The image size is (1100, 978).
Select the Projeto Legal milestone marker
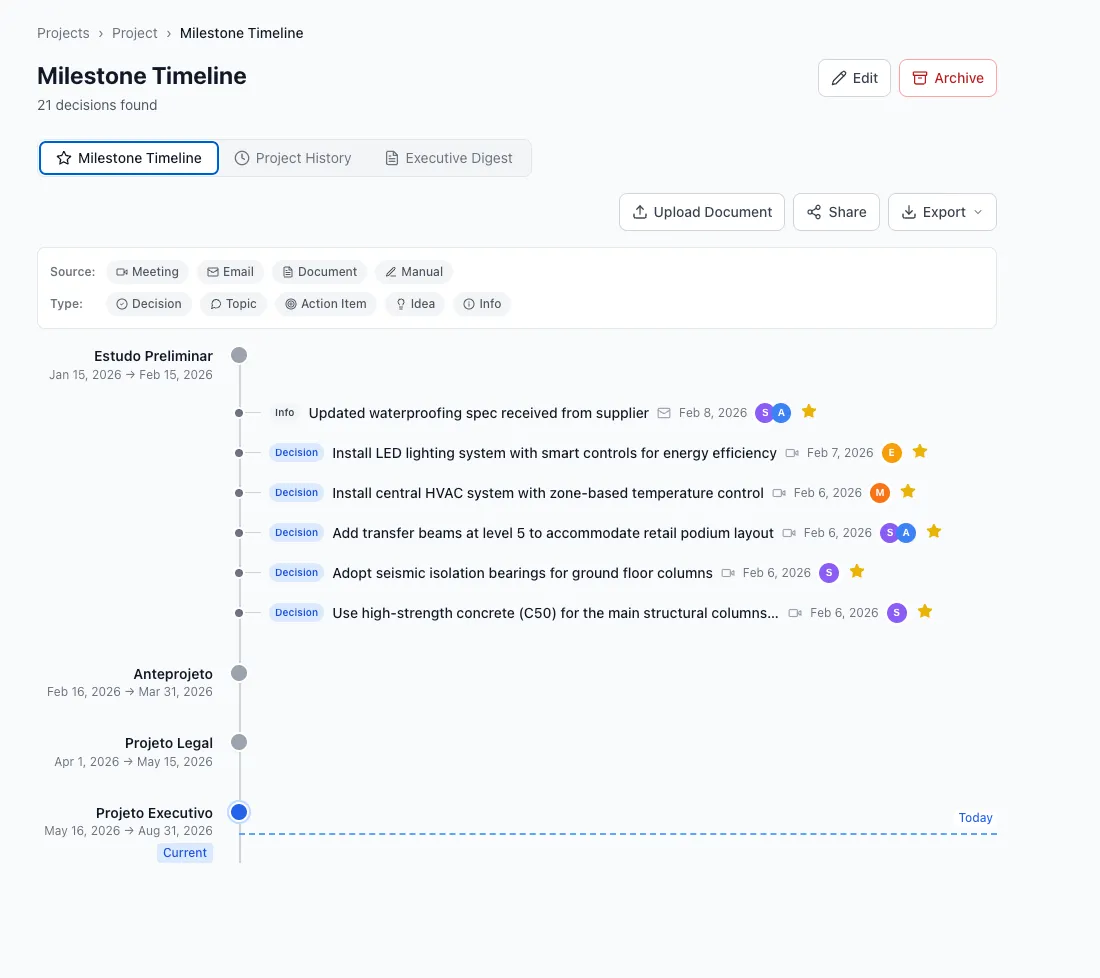[x=239, y=742]
